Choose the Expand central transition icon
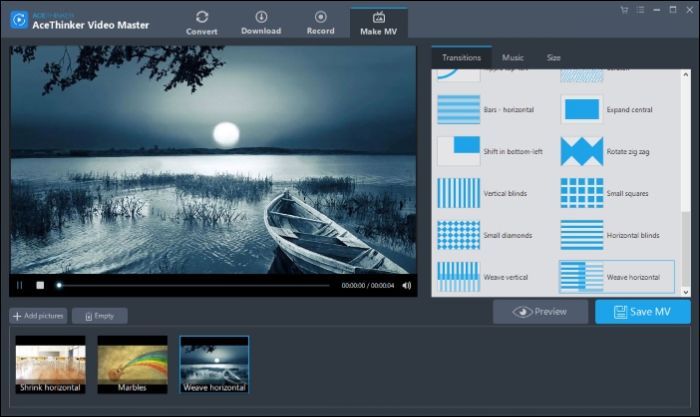Viewport: 700px width, 417px height. [581, 109]
